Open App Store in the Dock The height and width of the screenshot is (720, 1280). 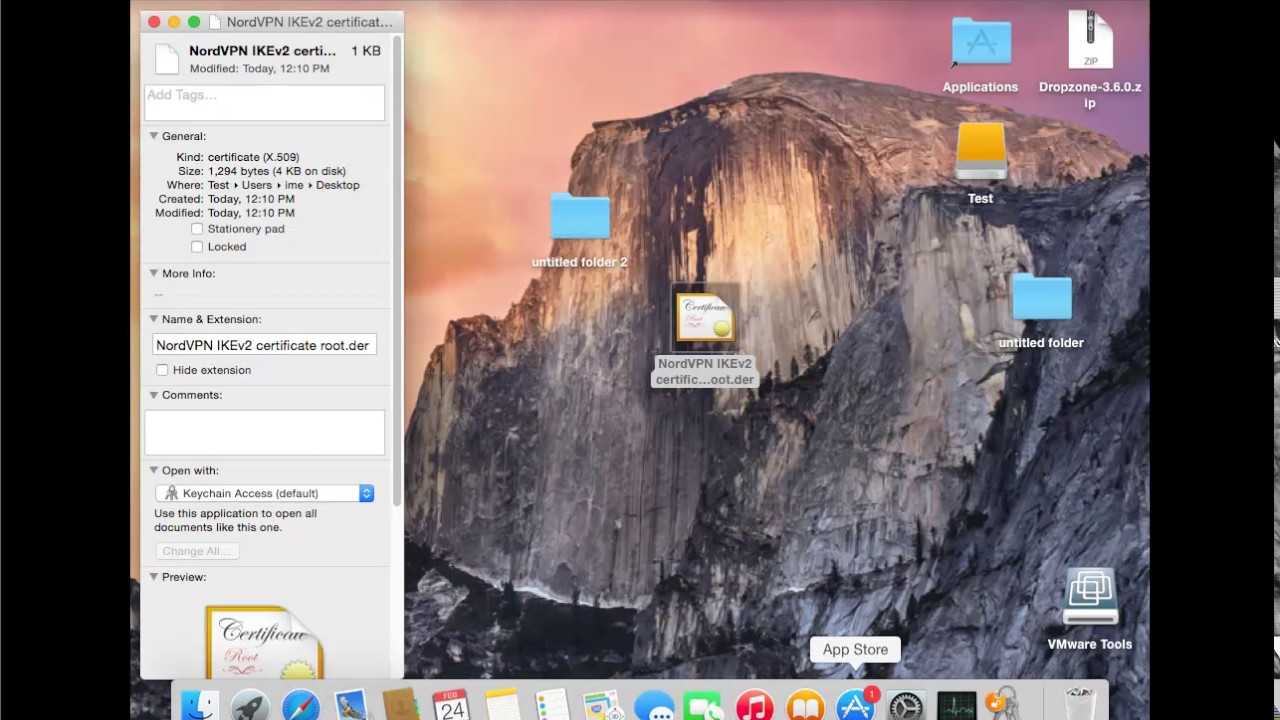(855, 704)
